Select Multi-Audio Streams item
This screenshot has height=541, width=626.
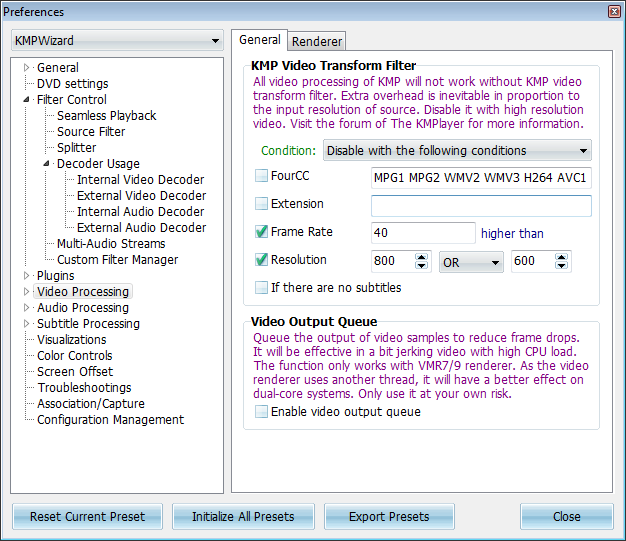(111, 243)
